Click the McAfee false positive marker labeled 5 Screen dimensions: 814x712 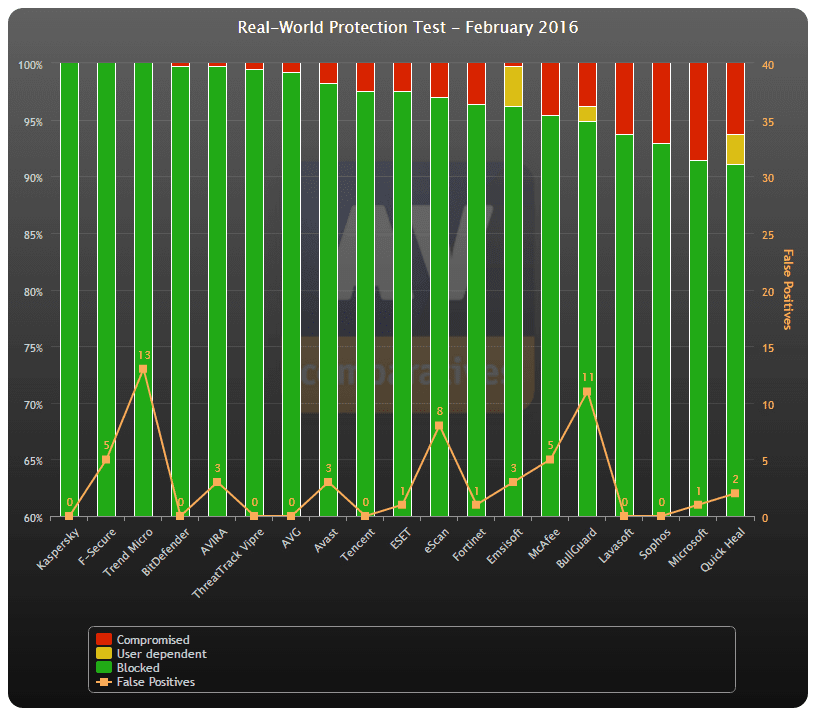point(550,460)
